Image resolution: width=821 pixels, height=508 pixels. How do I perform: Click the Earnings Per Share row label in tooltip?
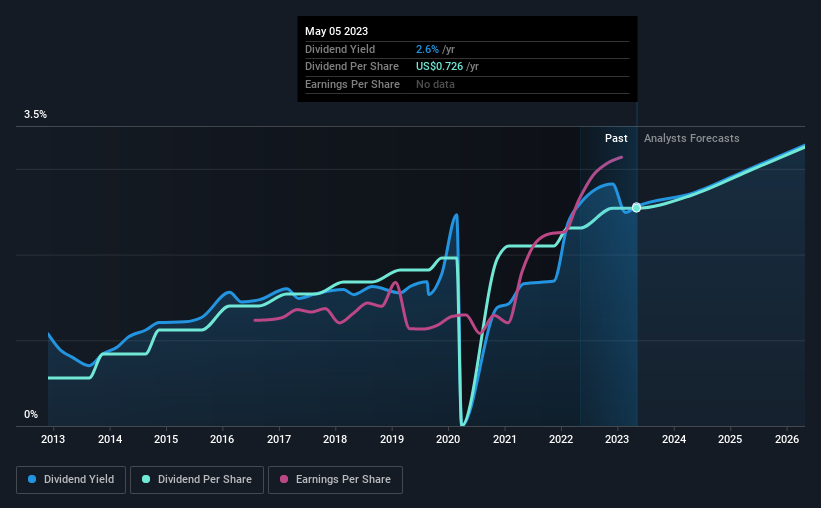(x=352, y=84)
